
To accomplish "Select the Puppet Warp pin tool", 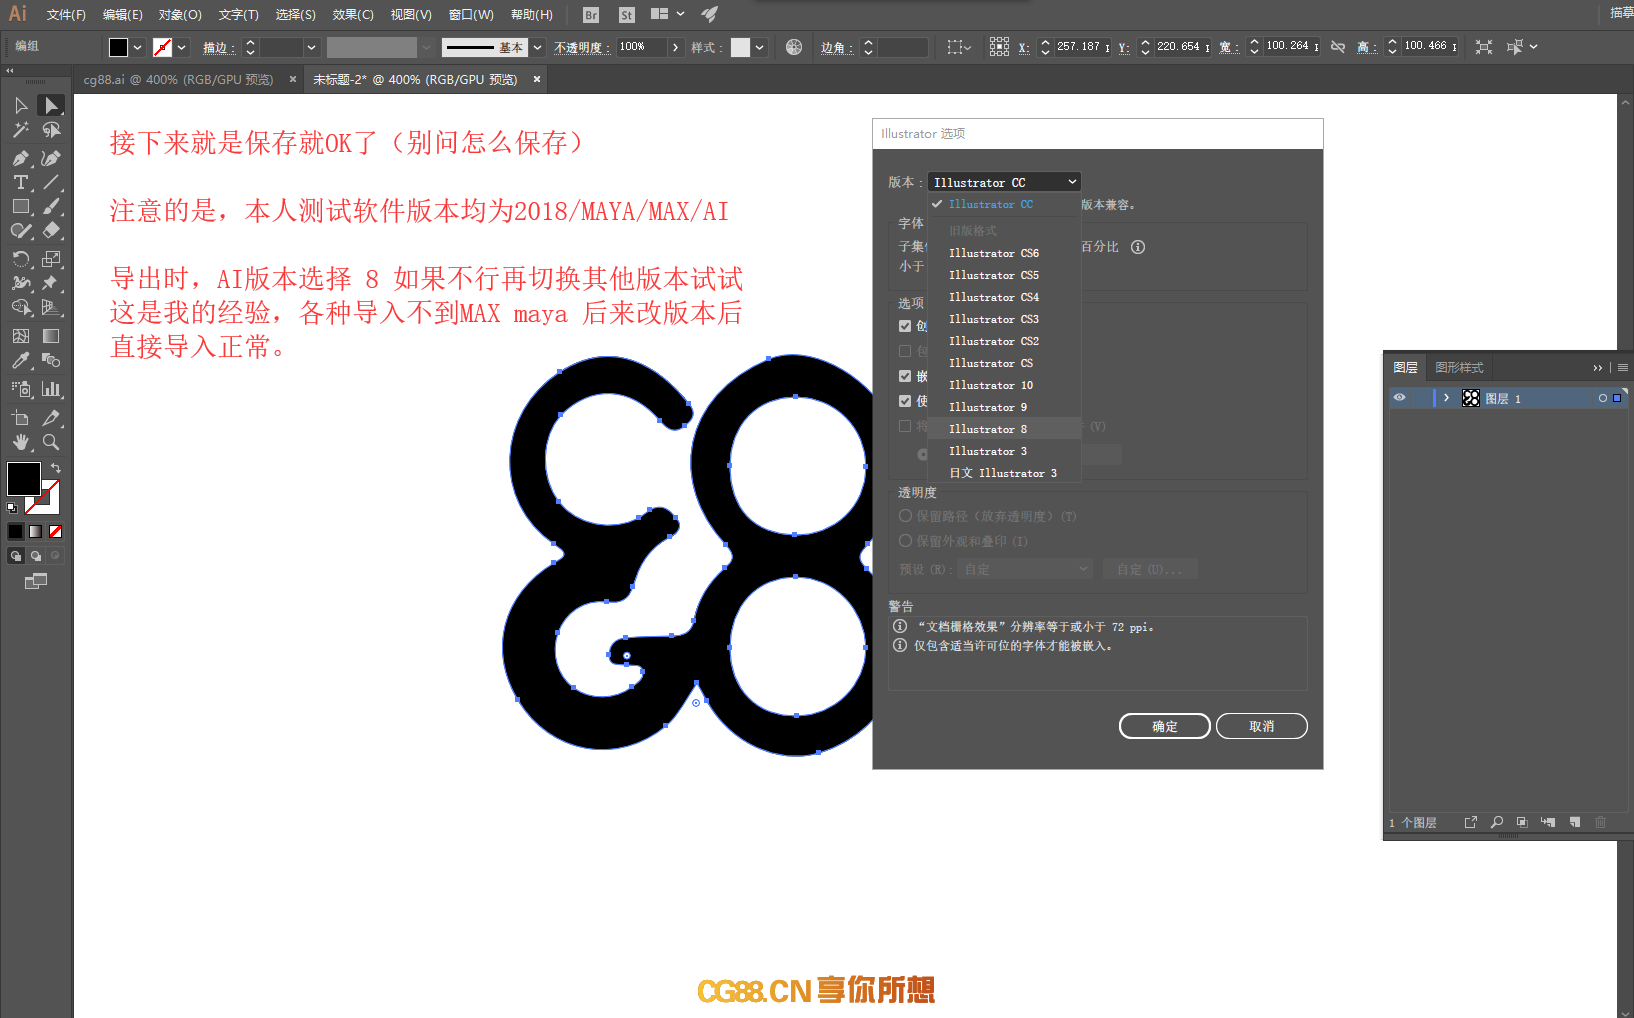I will click(x=51, y=283).
